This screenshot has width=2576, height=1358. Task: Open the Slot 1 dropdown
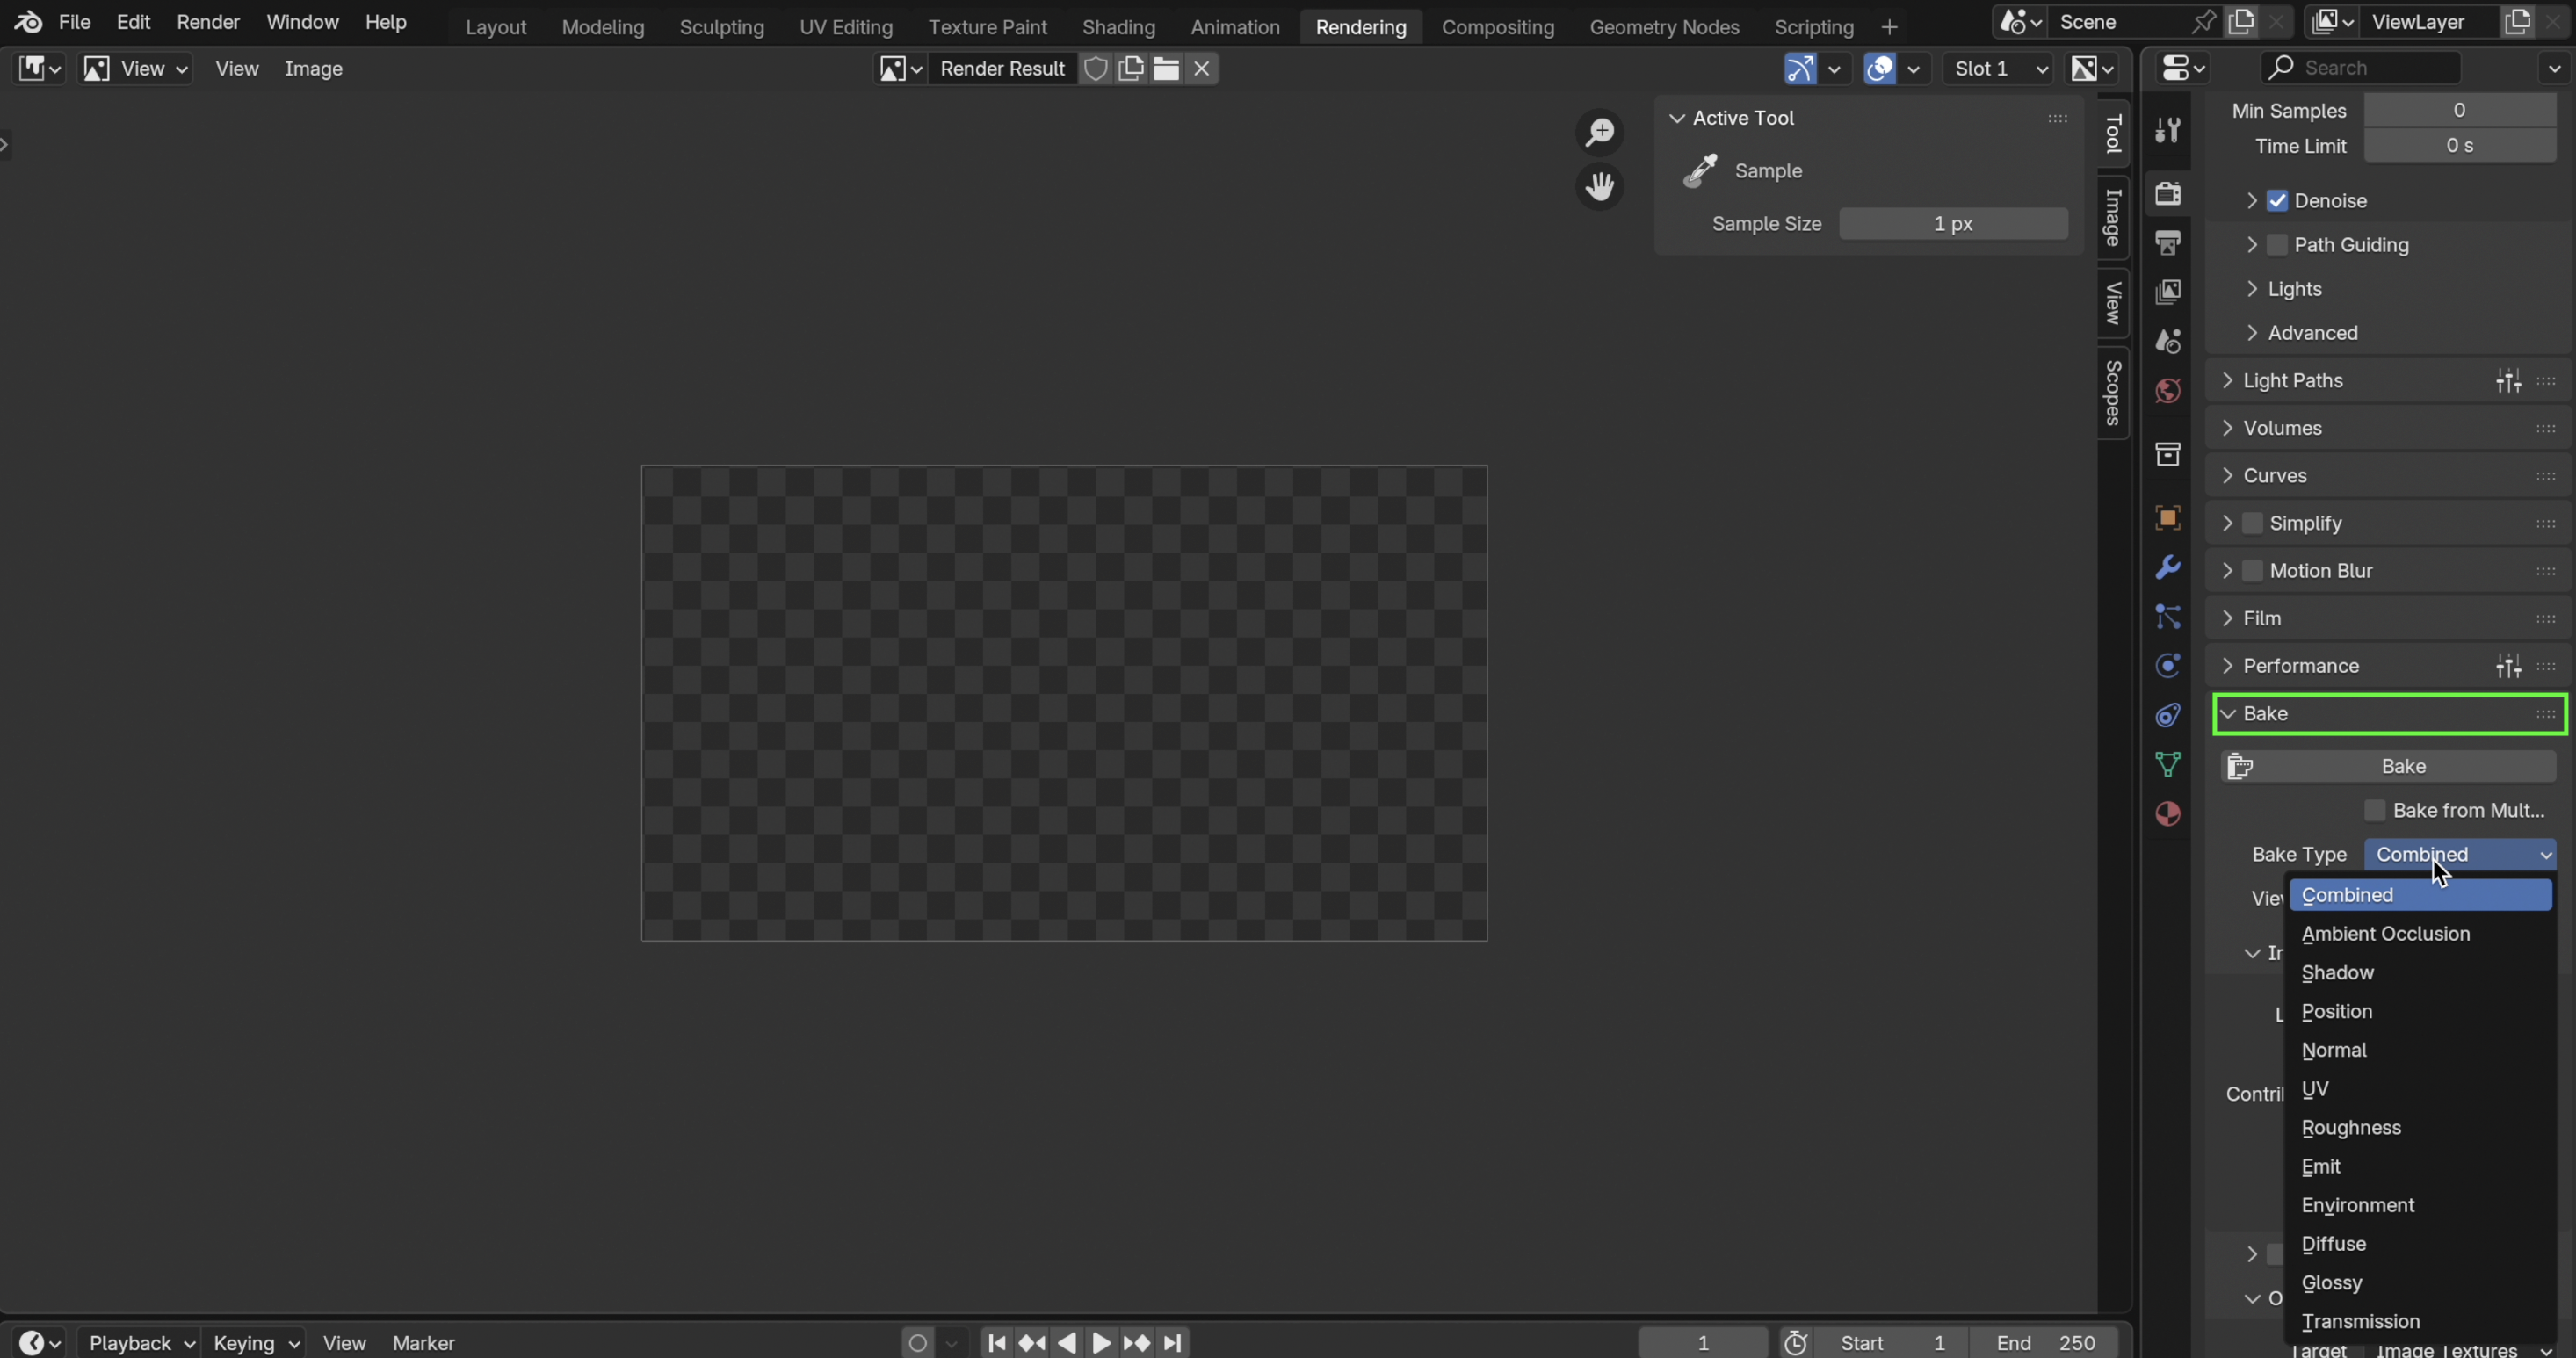coord(1999,68)
